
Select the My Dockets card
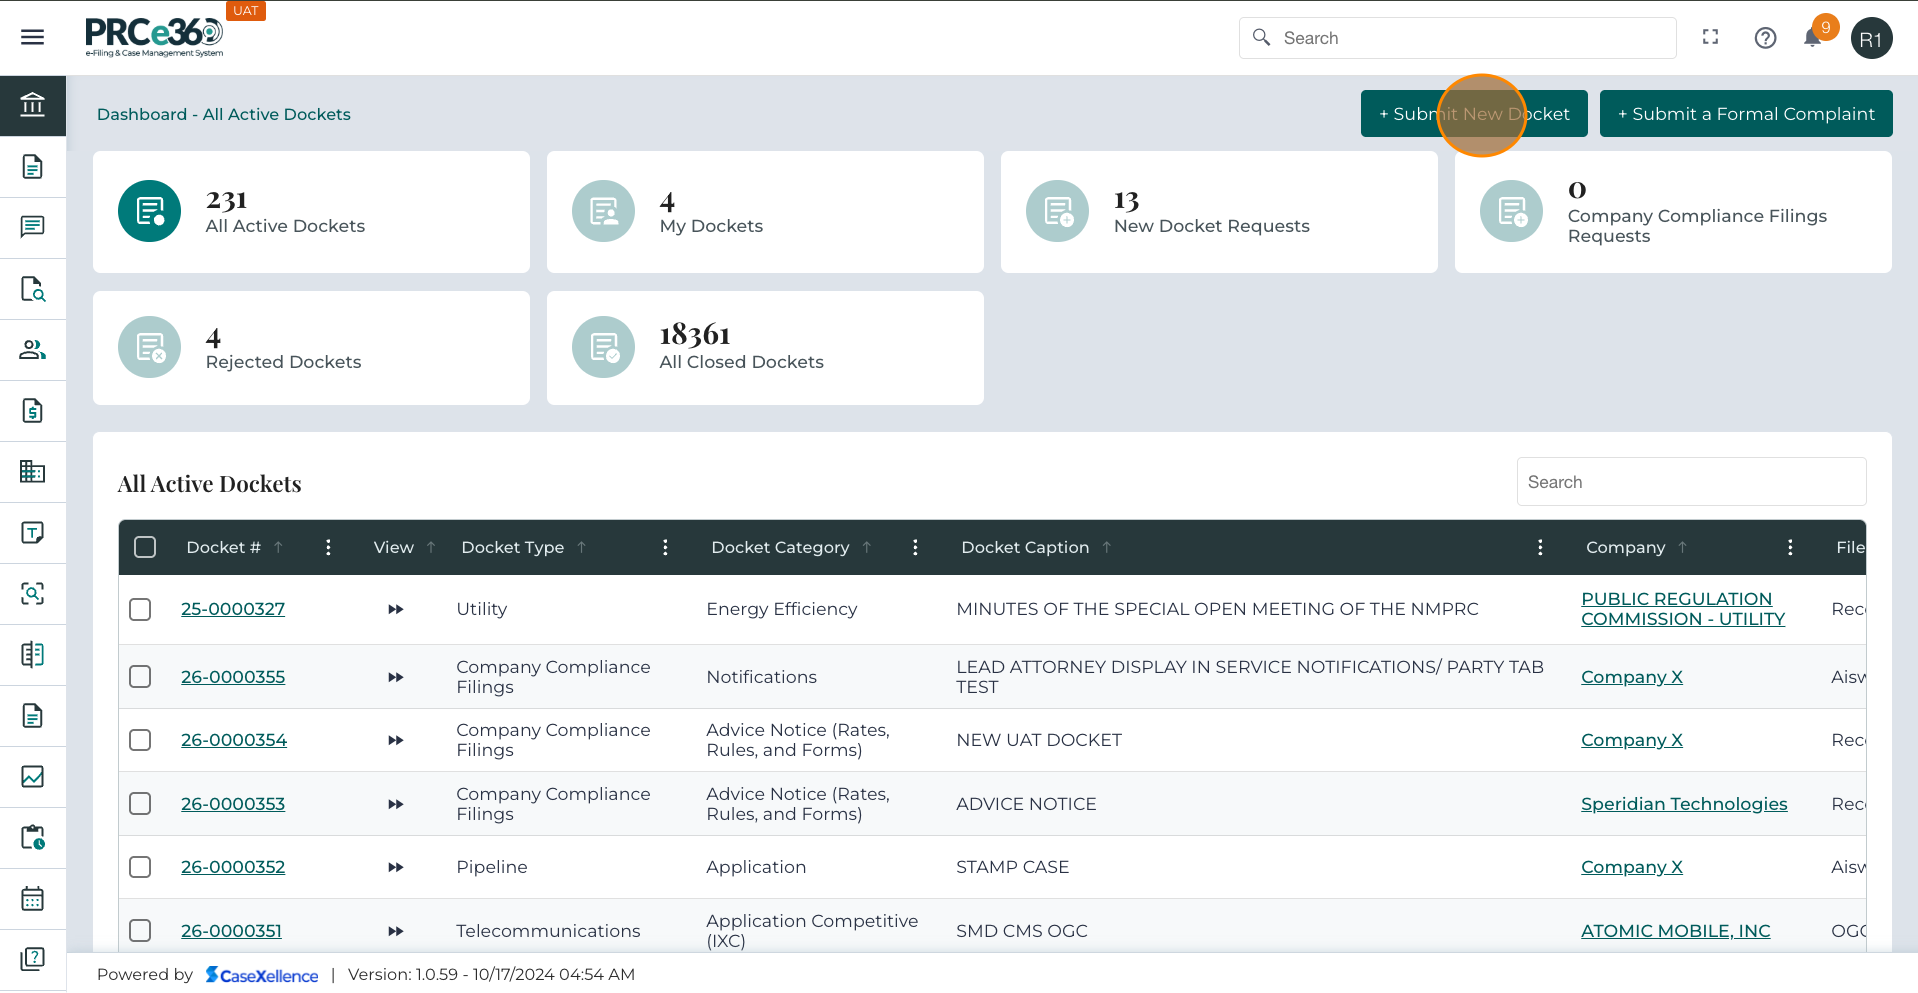coord(764,212)
